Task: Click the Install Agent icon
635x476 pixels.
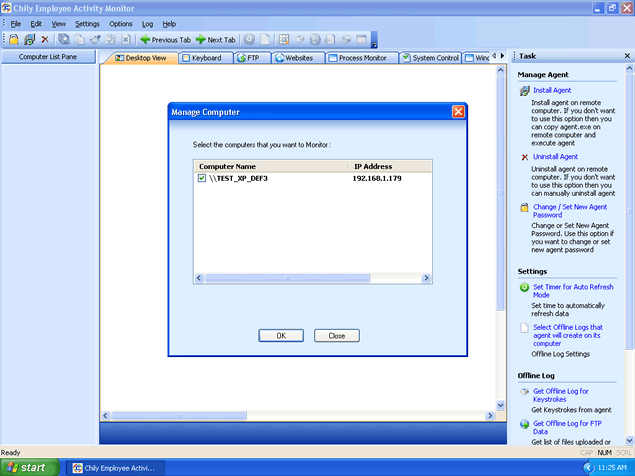Action: 525,91
